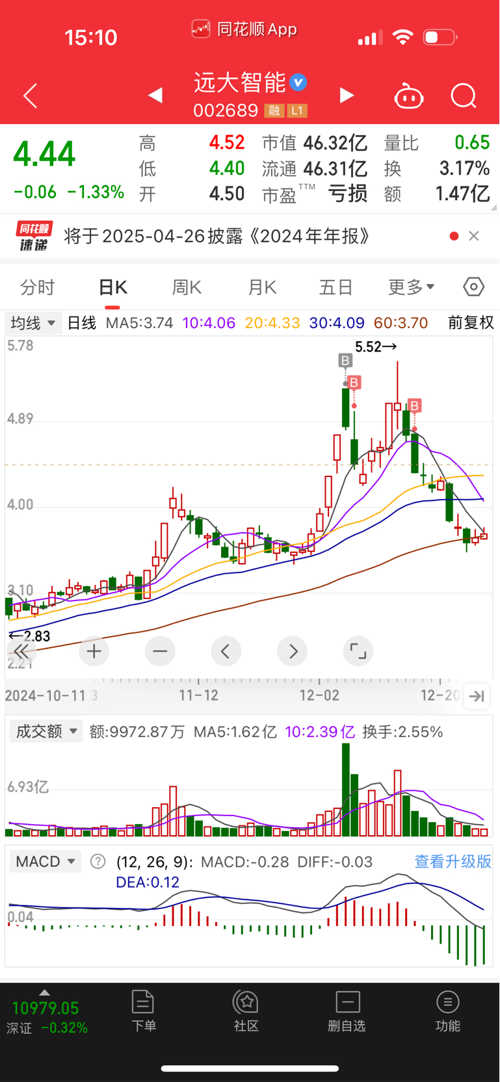
Task: Tap the blue verified badge
Action: pos(299,83)
